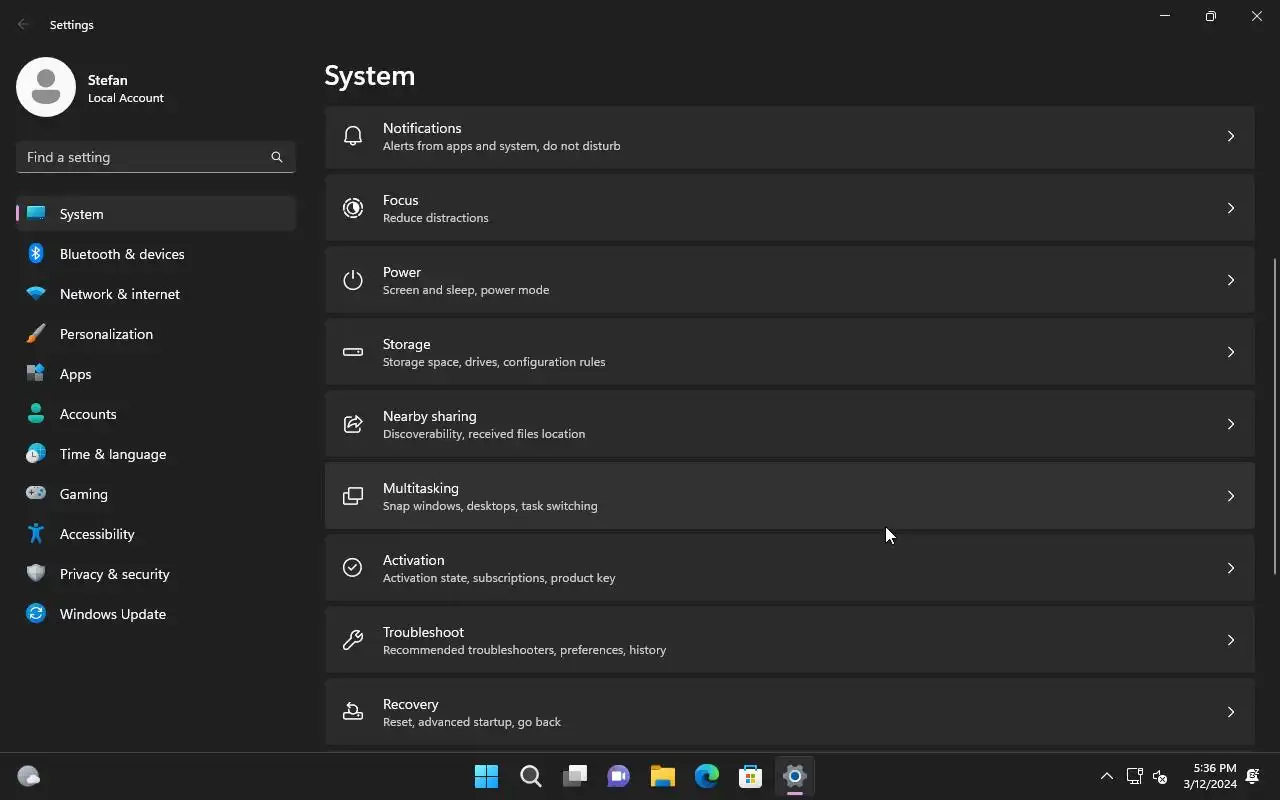Click the network display icon in tray
Image resolution: width=1280 pixels, height=800 pixels.
[1135, 776]
